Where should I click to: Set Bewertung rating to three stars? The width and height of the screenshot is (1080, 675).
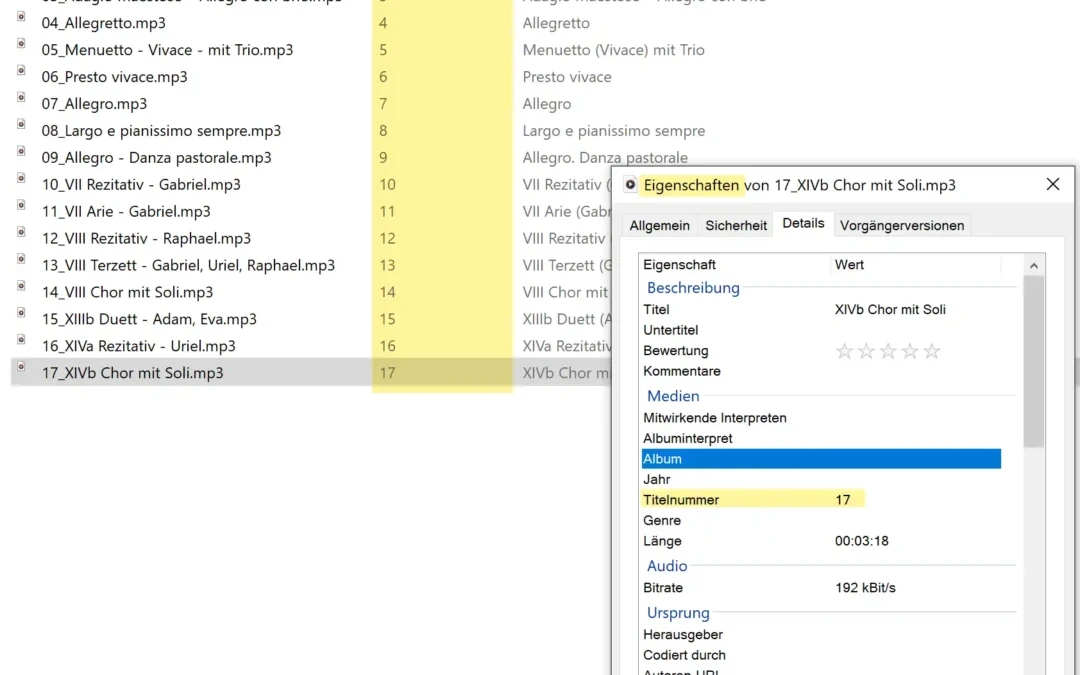(x=888, y=351)
